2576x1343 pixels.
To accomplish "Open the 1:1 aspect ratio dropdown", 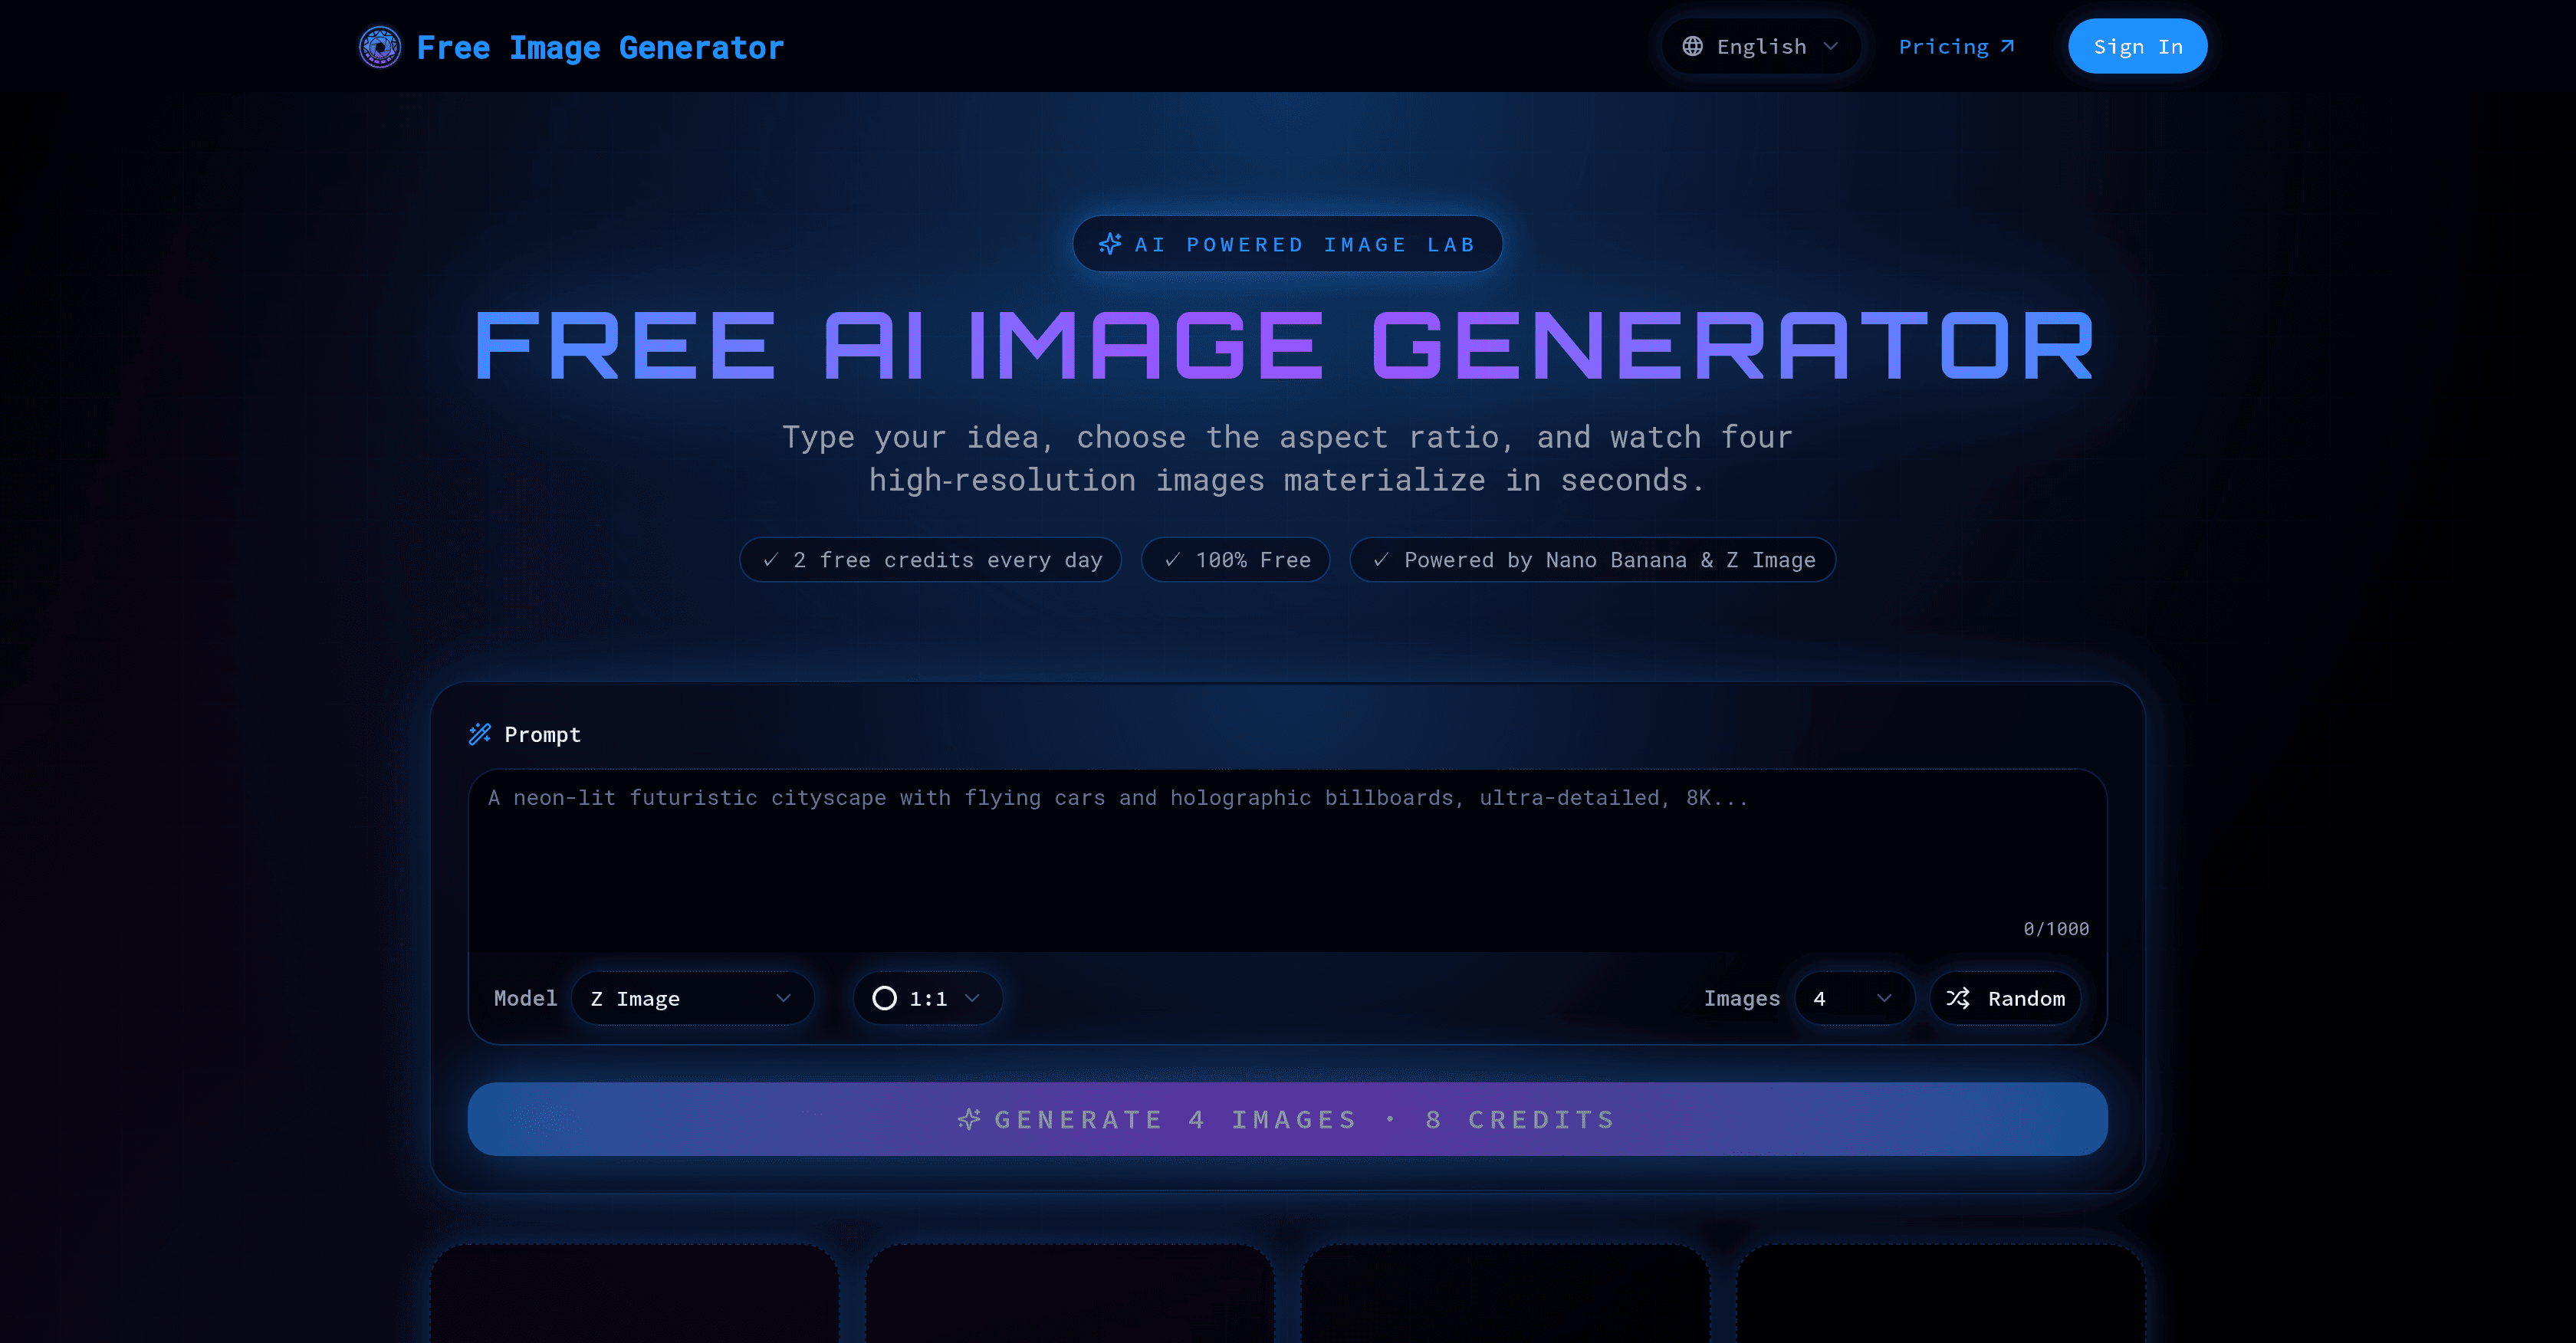I will click(925, 997).
